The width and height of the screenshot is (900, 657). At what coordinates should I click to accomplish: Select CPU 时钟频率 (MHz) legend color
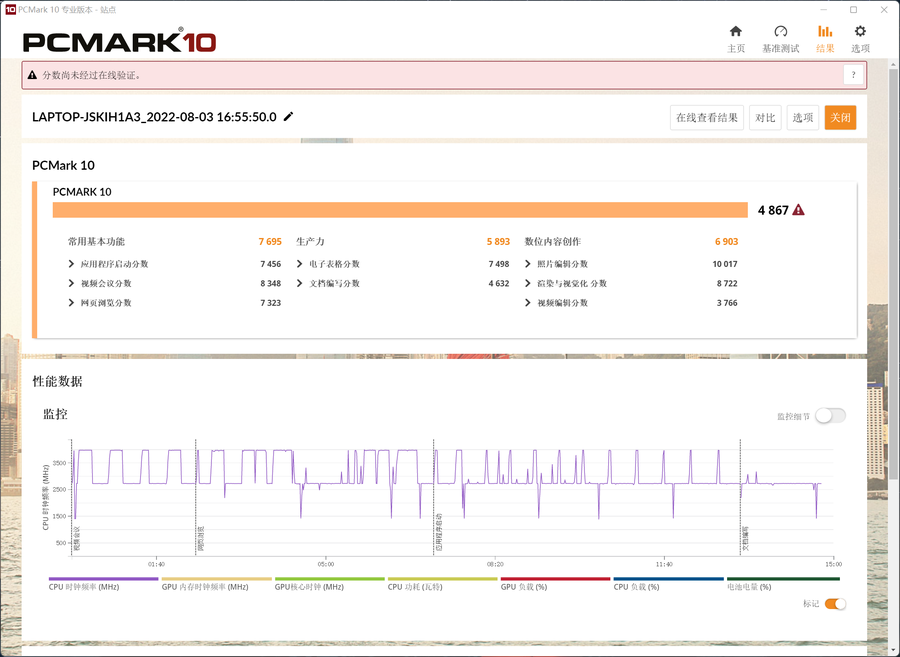pyautogui.click(x=103, y=579)
